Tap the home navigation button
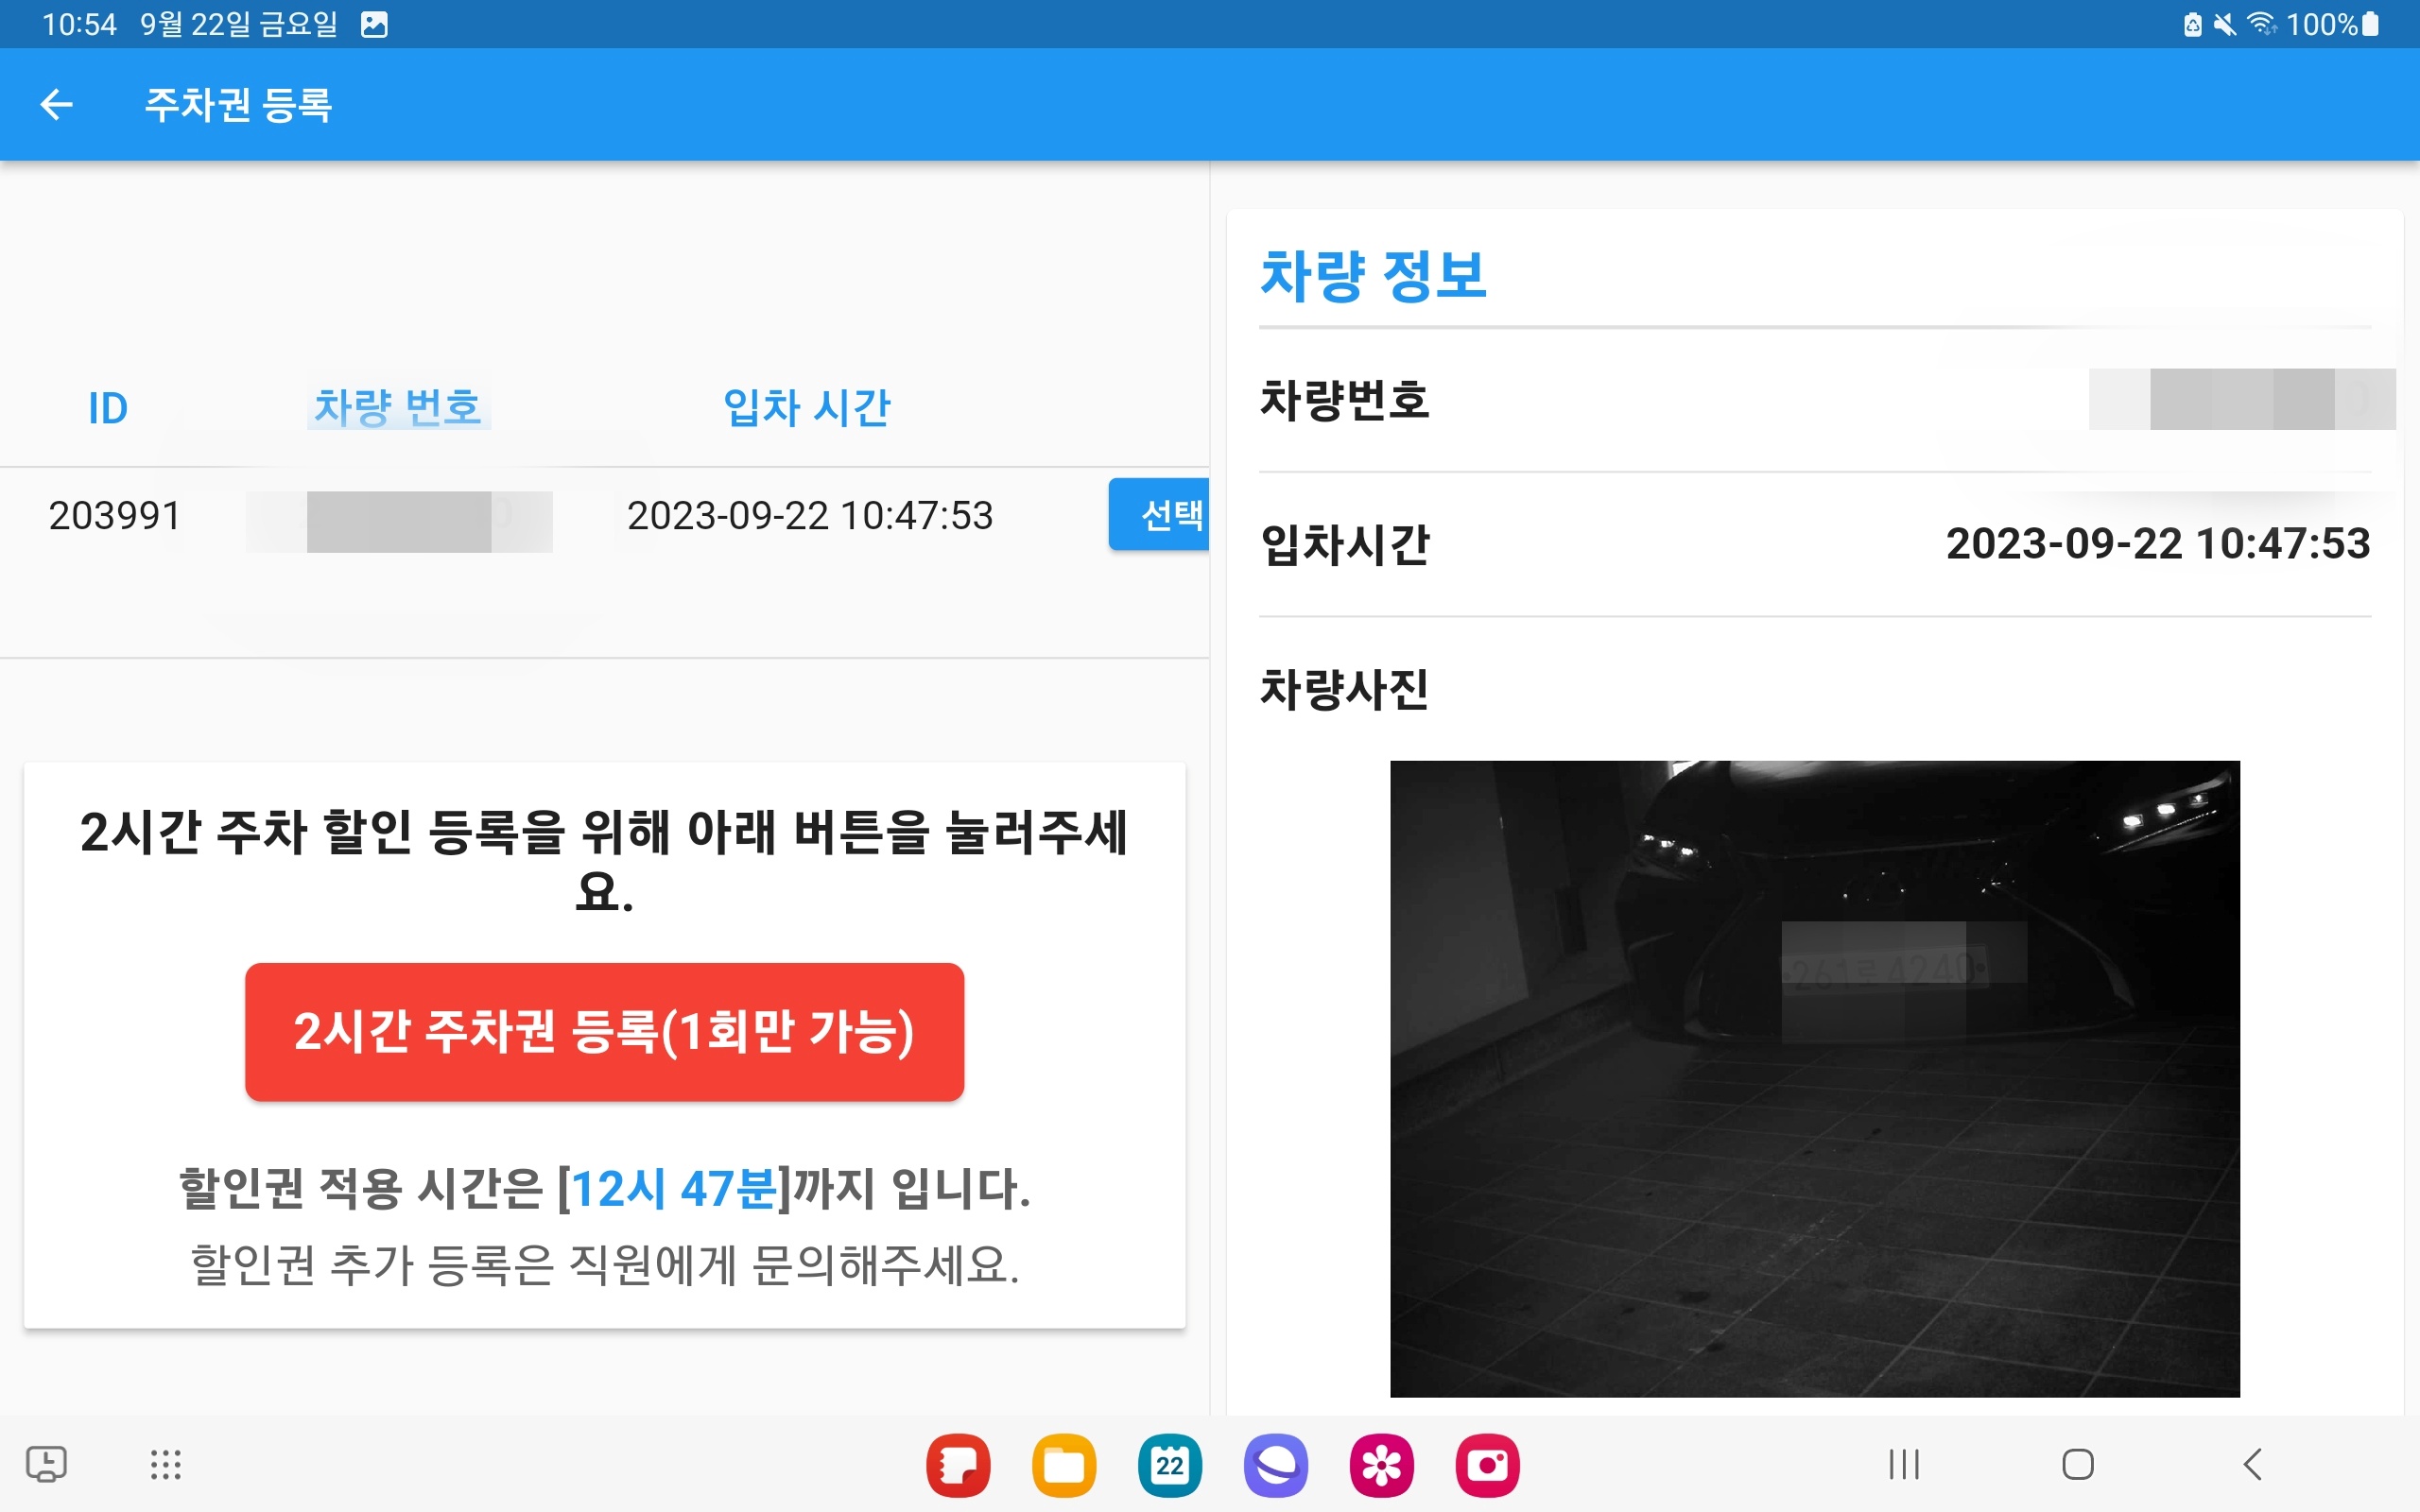The image size is (2420, 1512). tap(2078, 1464)
